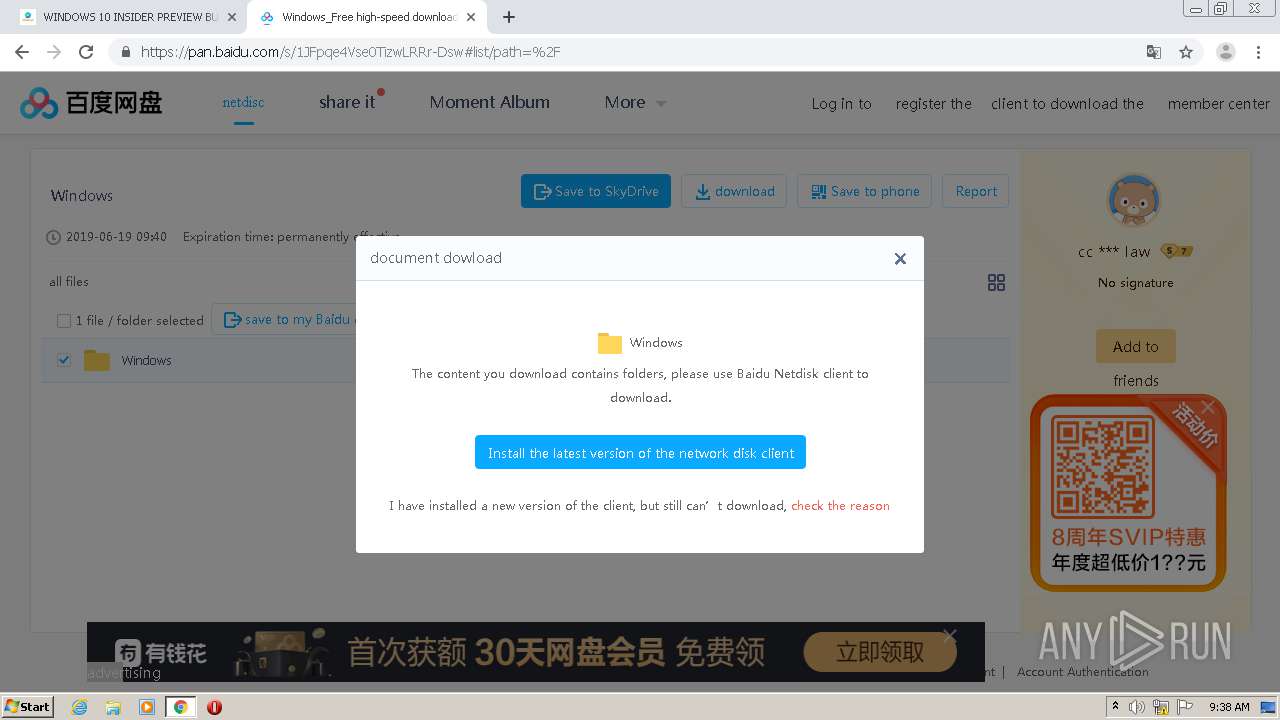The width and height of the screenshot is (1280, 720).
Task: Open 'client to download the' link
Action: [1067, 104]
